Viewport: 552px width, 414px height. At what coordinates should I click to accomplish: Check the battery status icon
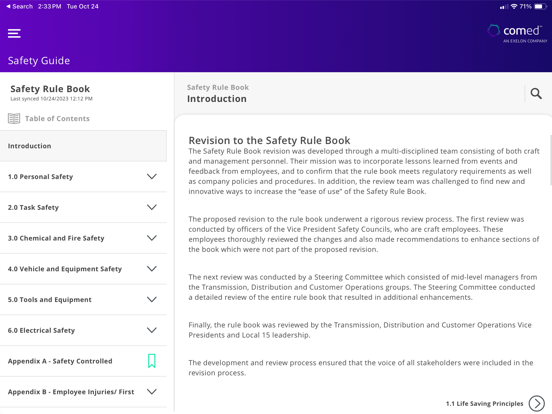coord(540,6)
